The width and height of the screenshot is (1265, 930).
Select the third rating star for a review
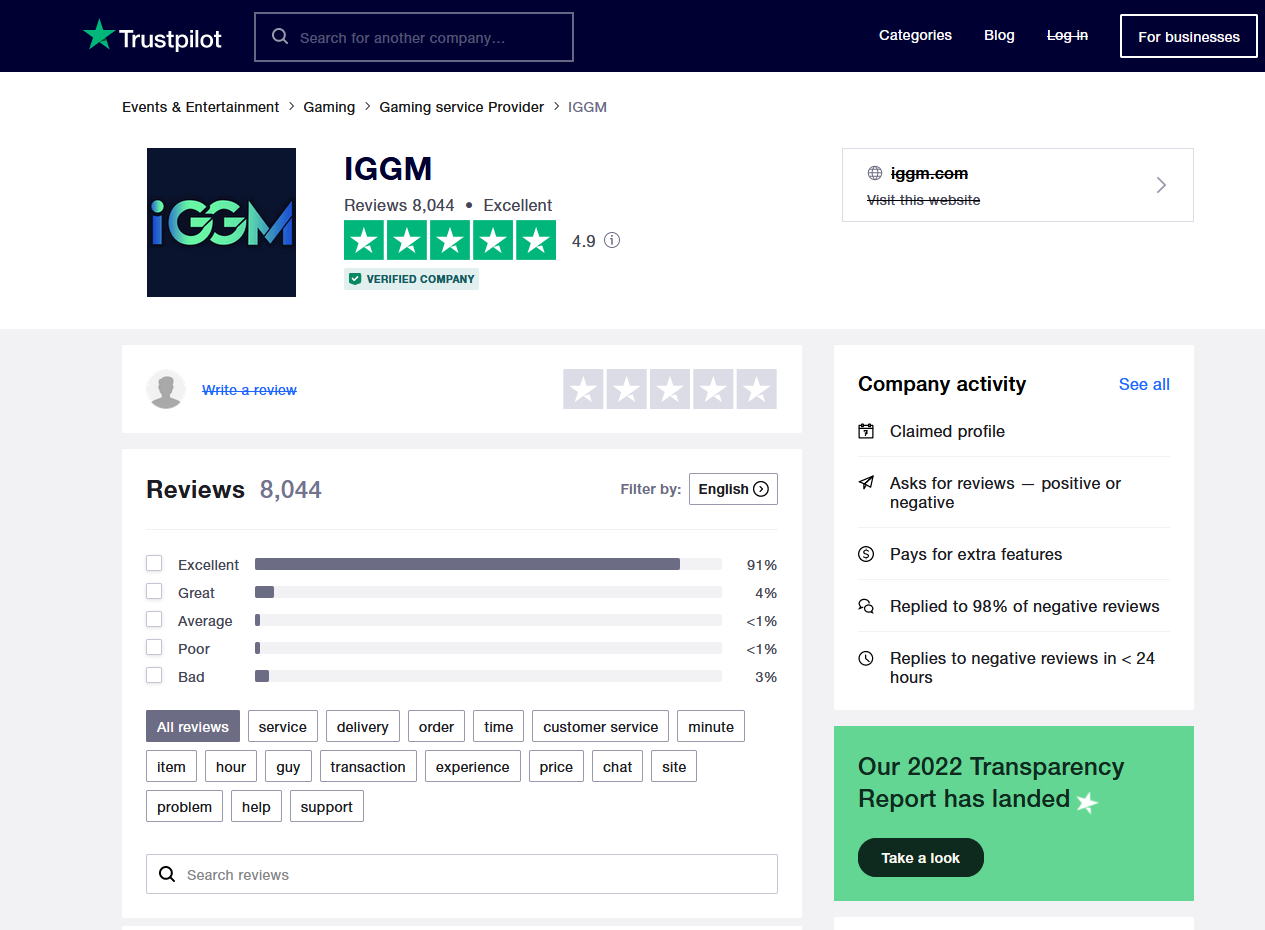(x=670, y=389)
